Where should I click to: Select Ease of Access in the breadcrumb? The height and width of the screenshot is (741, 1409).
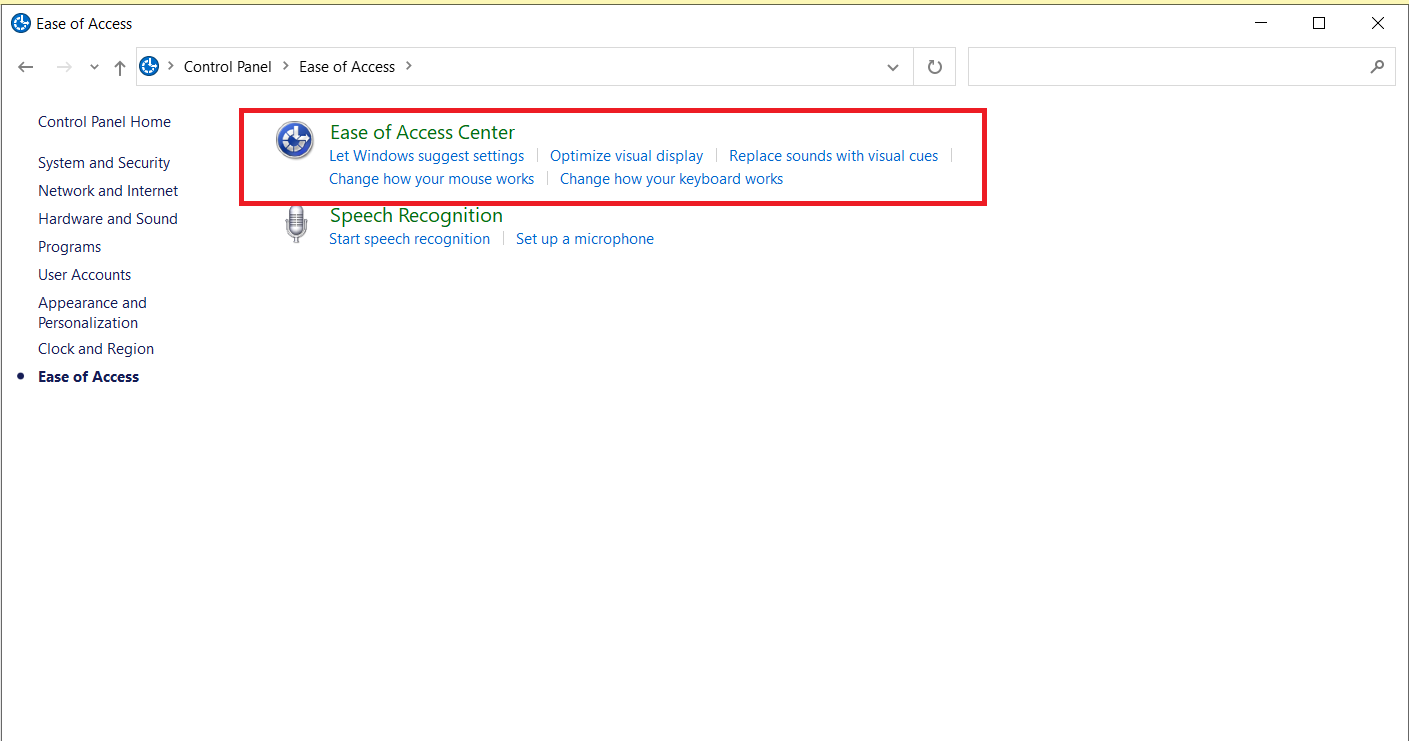tap(347, 67)
